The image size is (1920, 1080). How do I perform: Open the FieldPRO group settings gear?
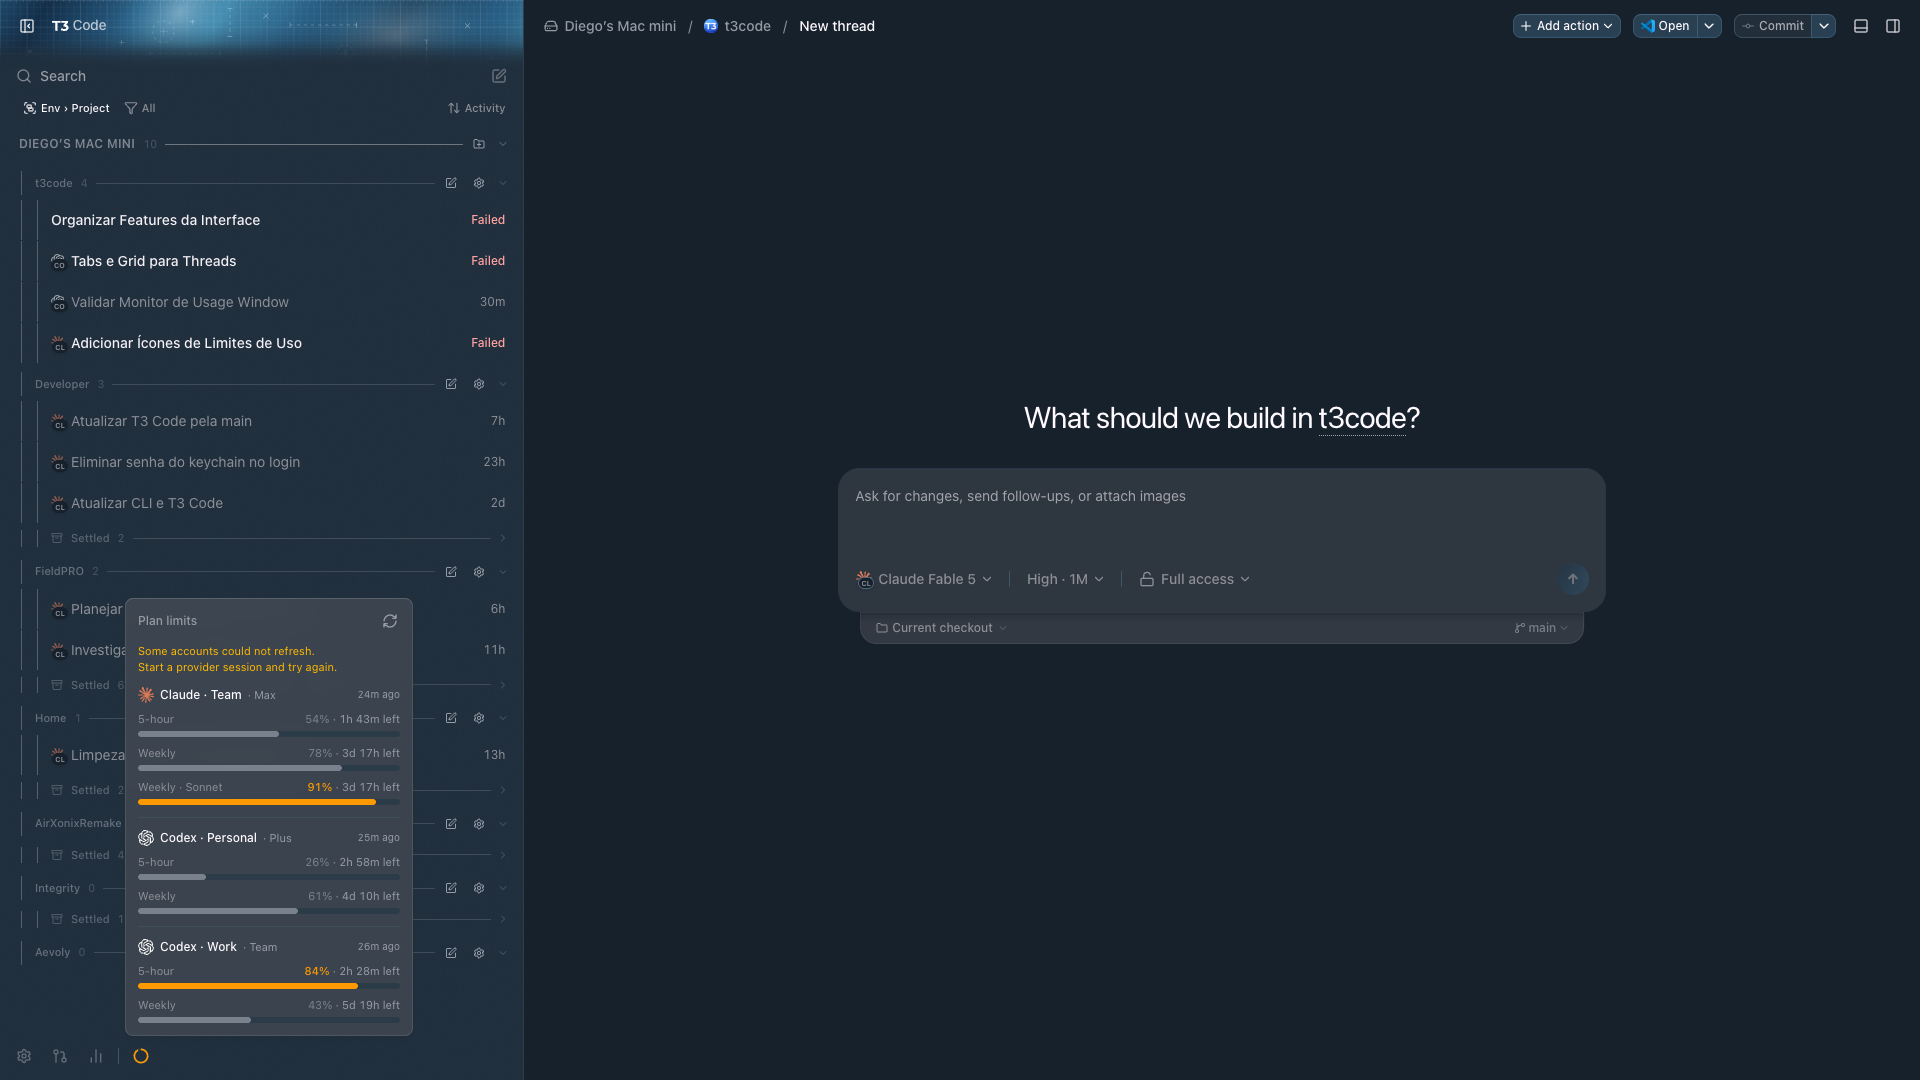tap(479, 572)
